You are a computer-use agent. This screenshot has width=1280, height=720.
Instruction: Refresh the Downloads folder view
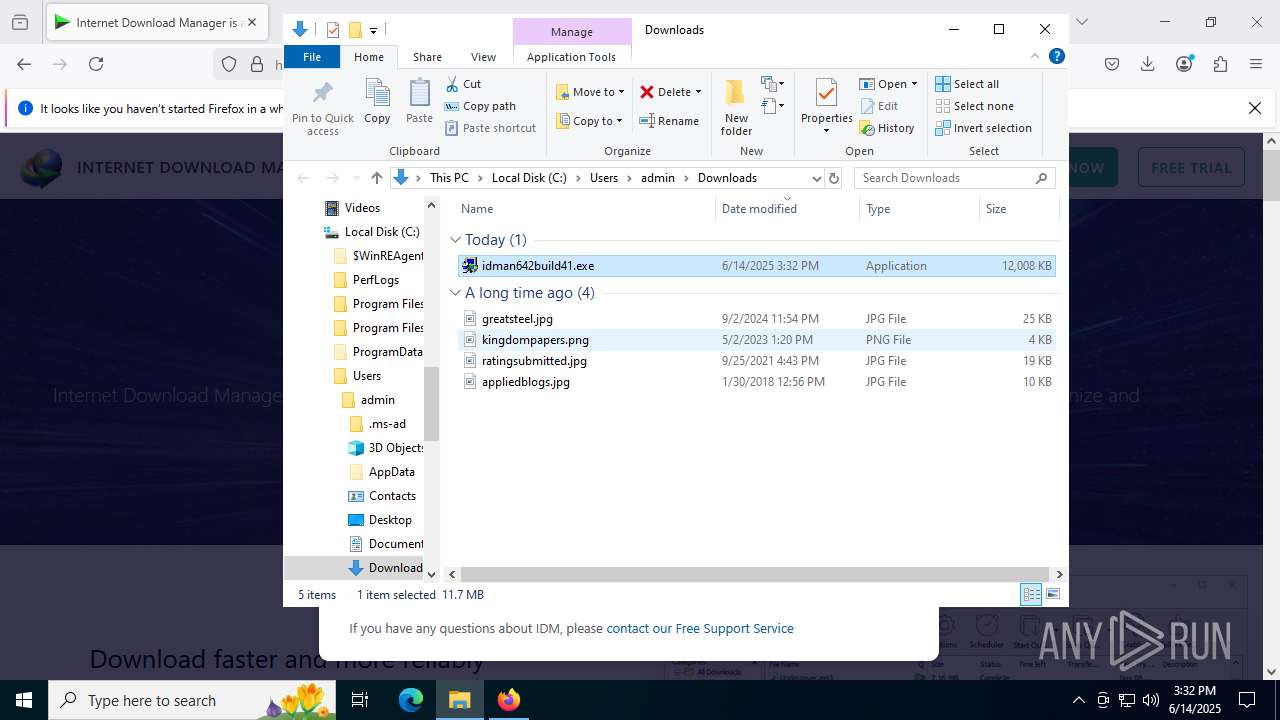click(834, 178)
